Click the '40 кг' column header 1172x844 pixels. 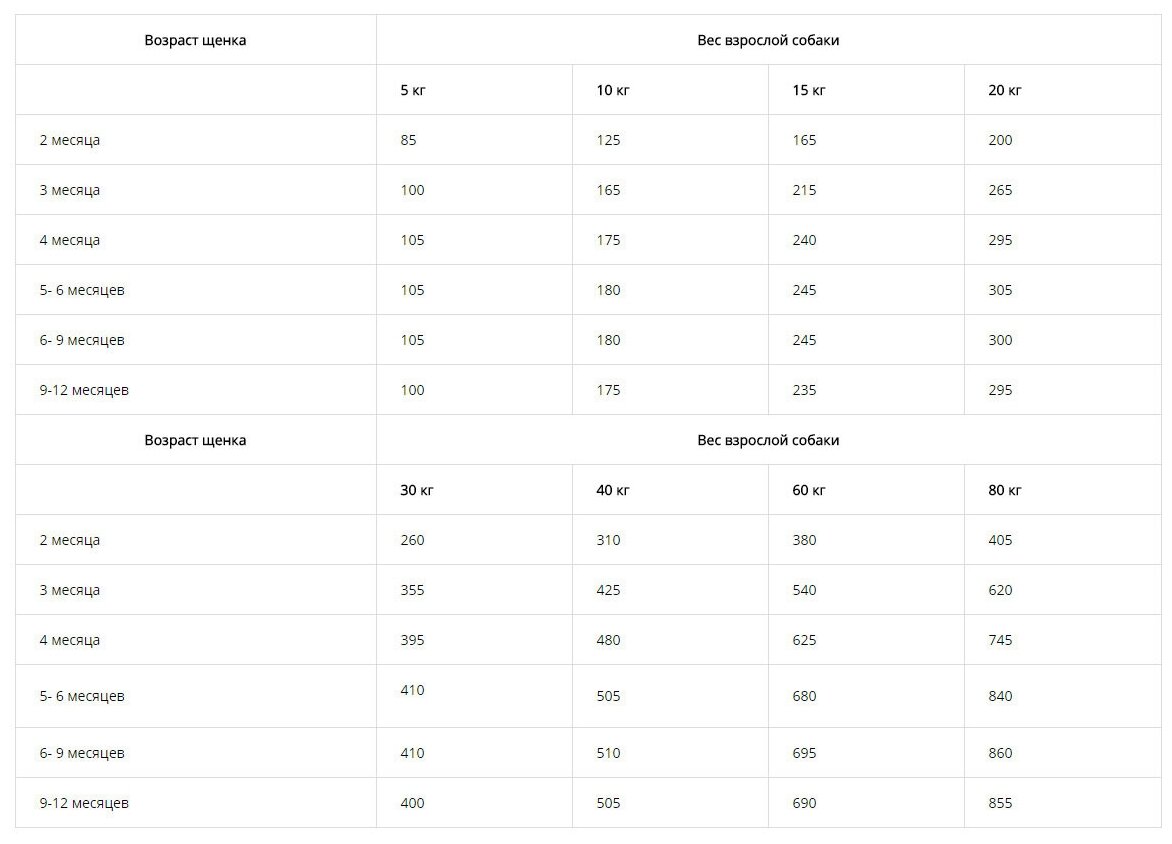(x=613, y=491)
